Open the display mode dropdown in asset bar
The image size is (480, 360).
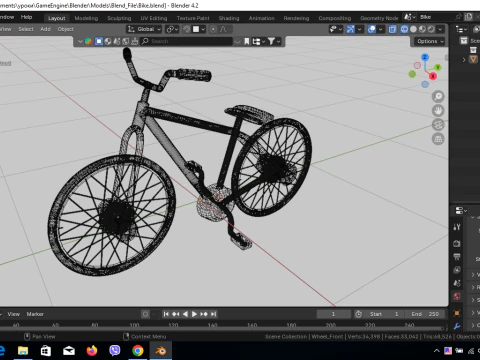(x=258, y=41)
